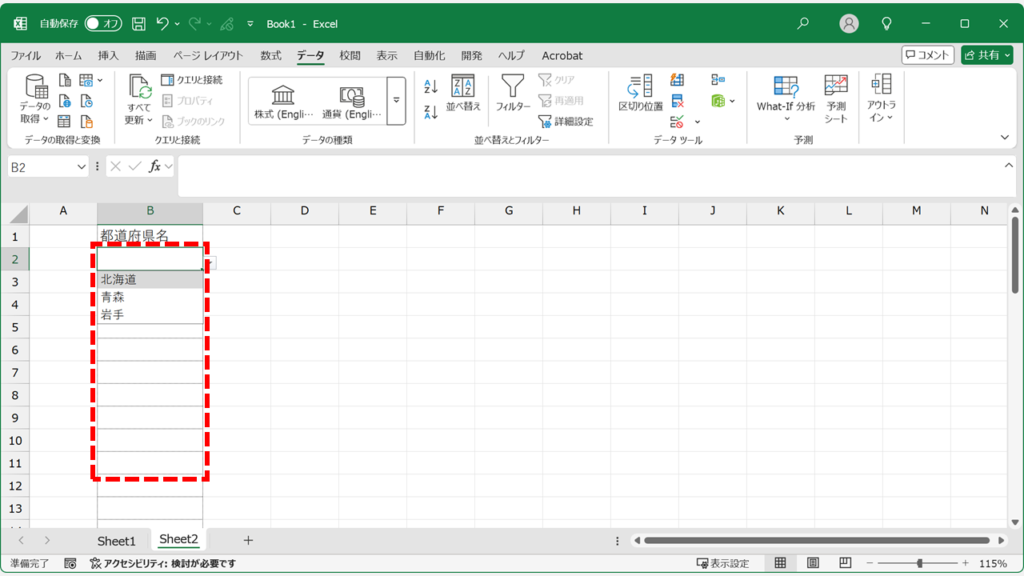Viewport: 1024px width, 576px height.
Task: Collapse the ribbon chevron
Action: (1004, 137)
